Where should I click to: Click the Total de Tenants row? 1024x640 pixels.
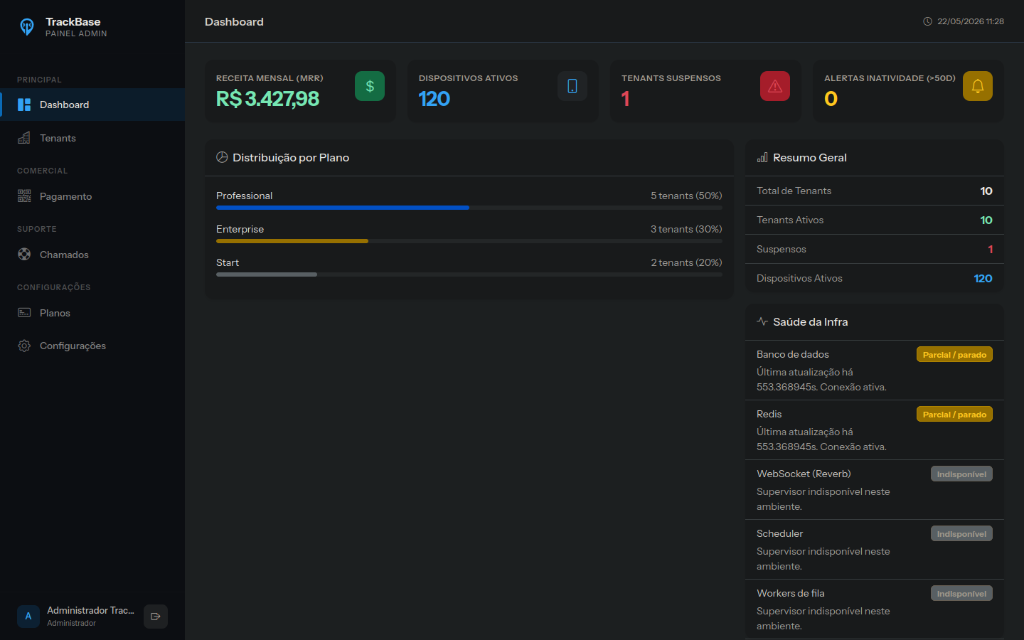point(874,191)
